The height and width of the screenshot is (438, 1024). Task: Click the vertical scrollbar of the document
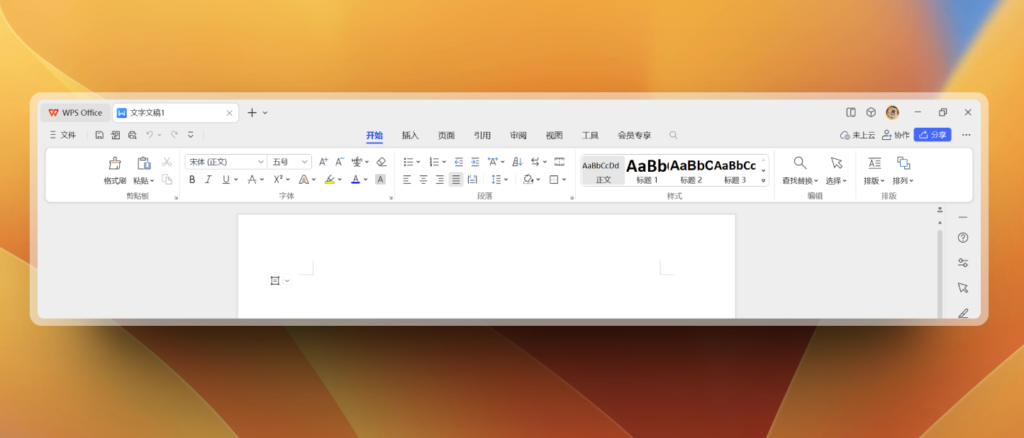(940, 274)
